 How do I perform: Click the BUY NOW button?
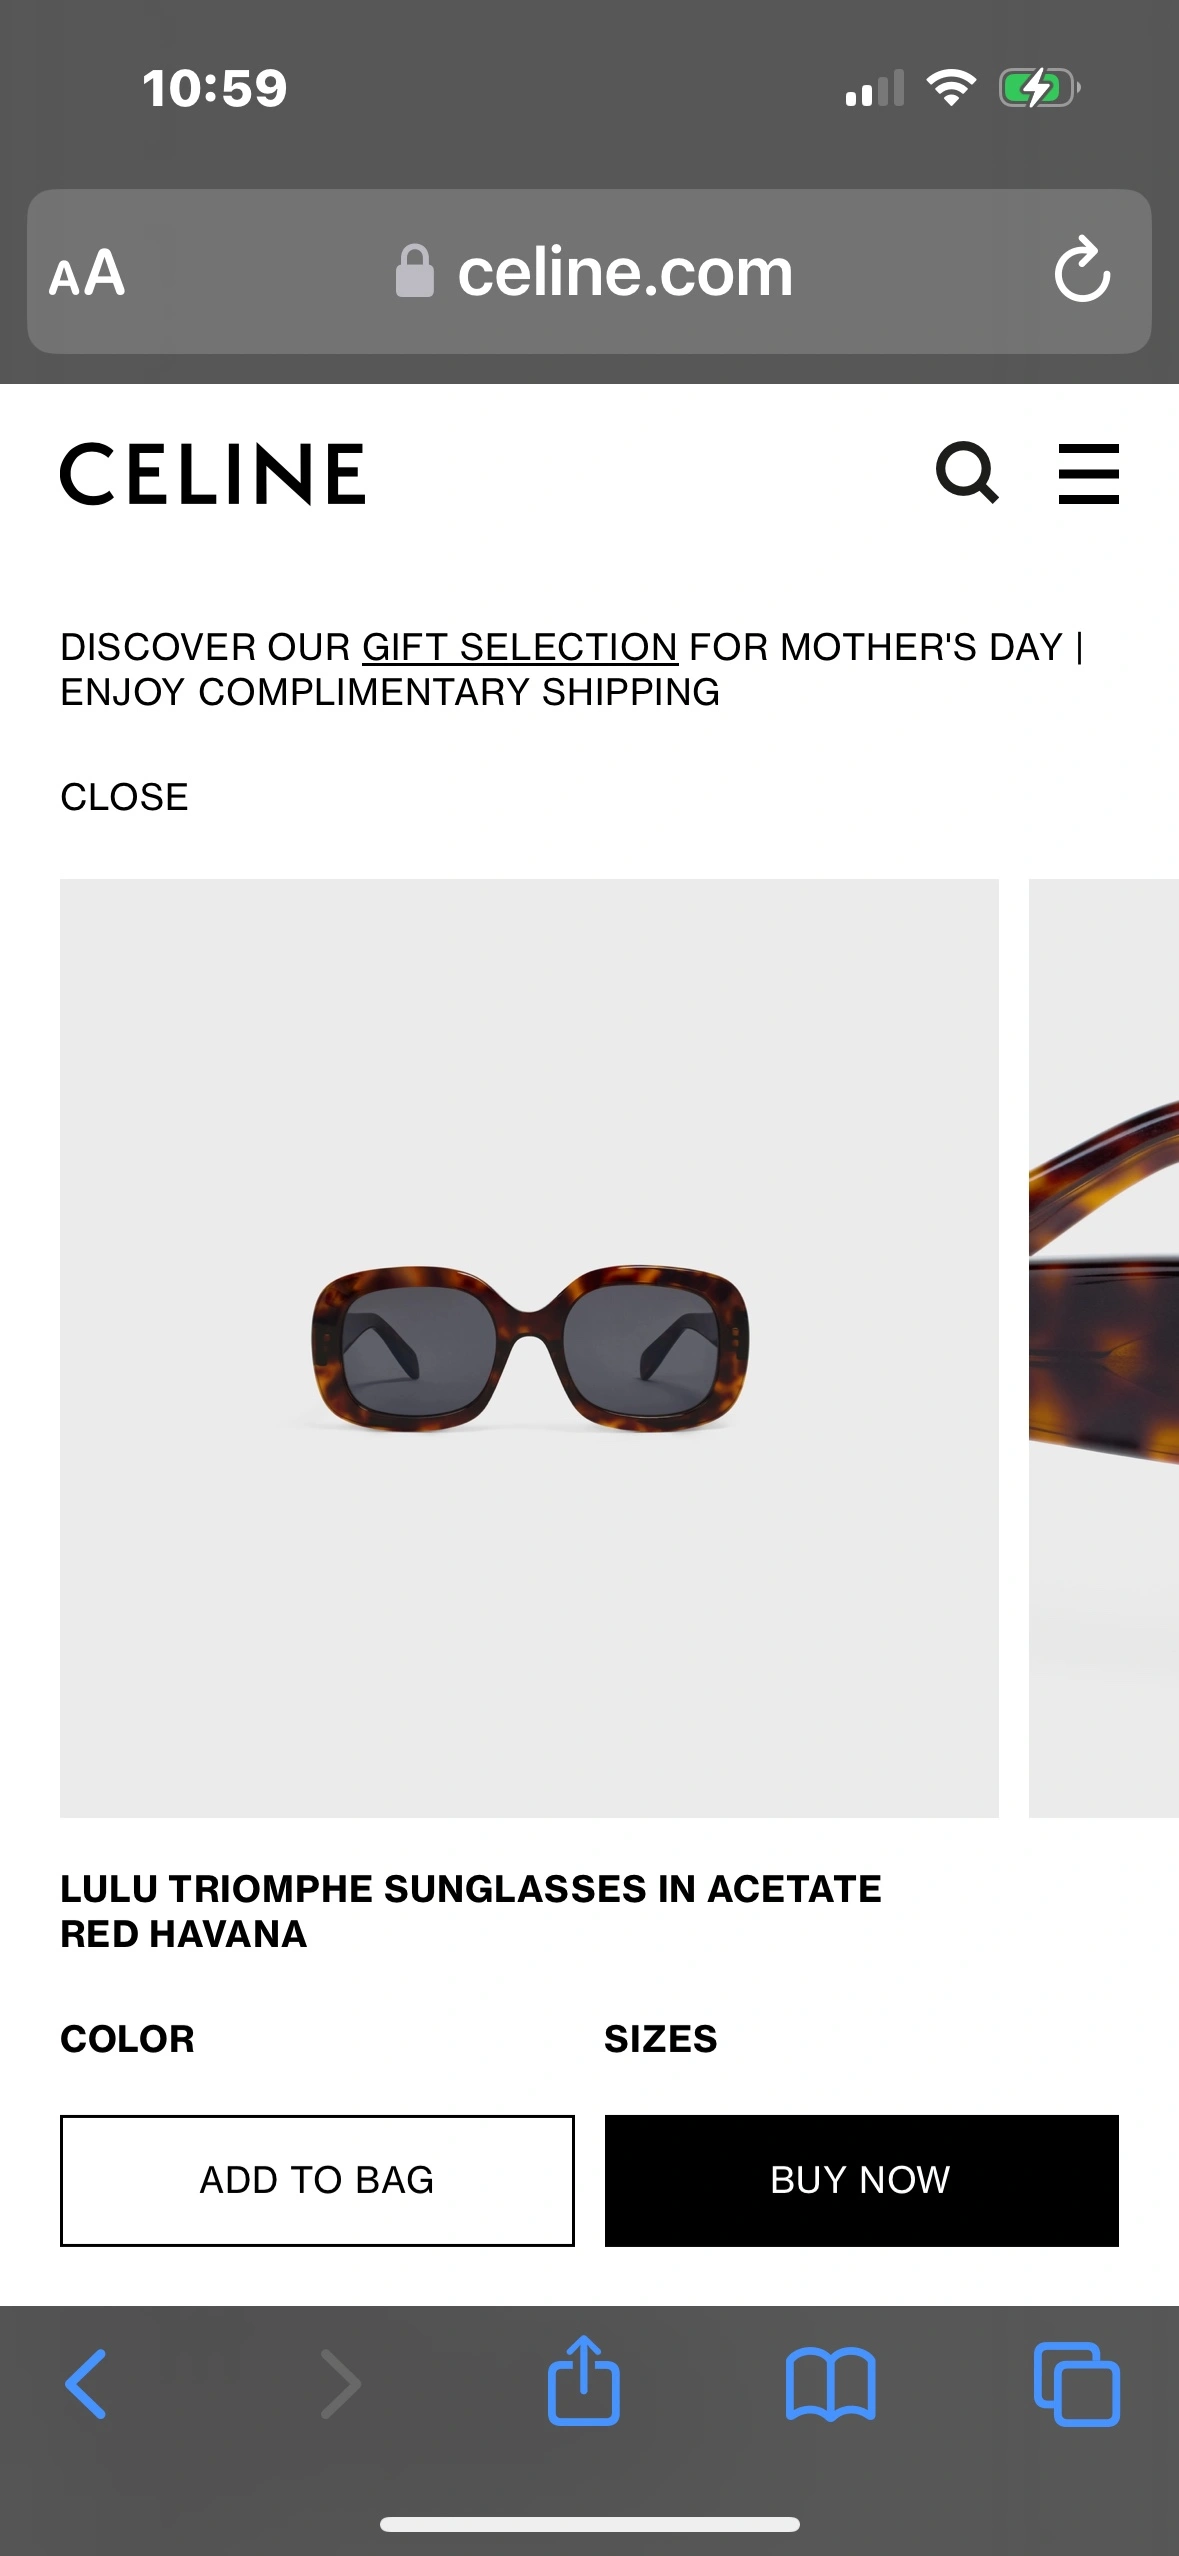(861, 2180)
